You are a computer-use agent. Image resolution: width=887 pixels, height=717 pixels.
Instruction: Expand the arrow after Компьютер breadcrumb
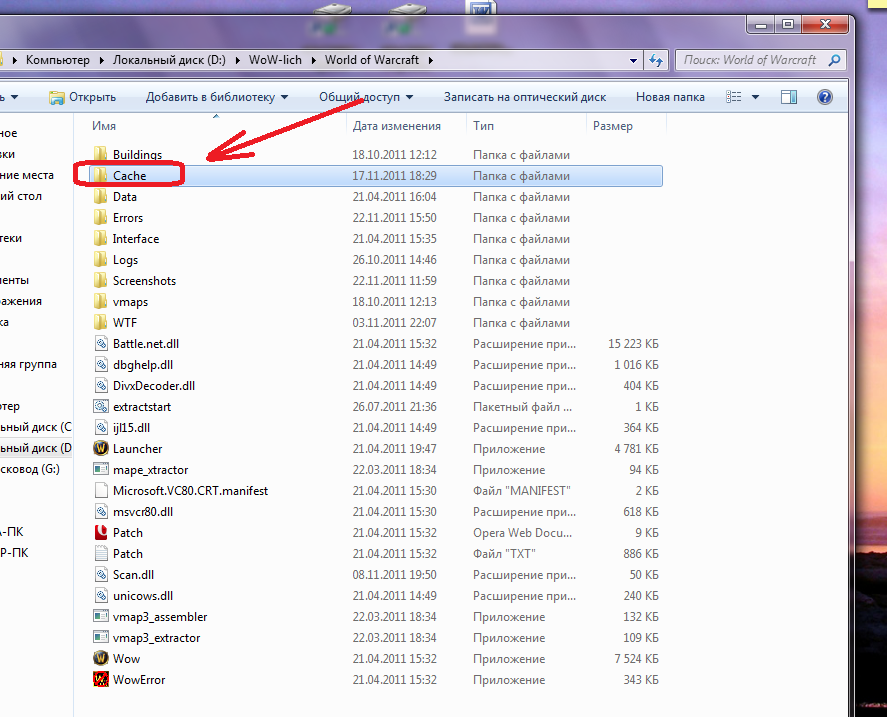[101, 60]
